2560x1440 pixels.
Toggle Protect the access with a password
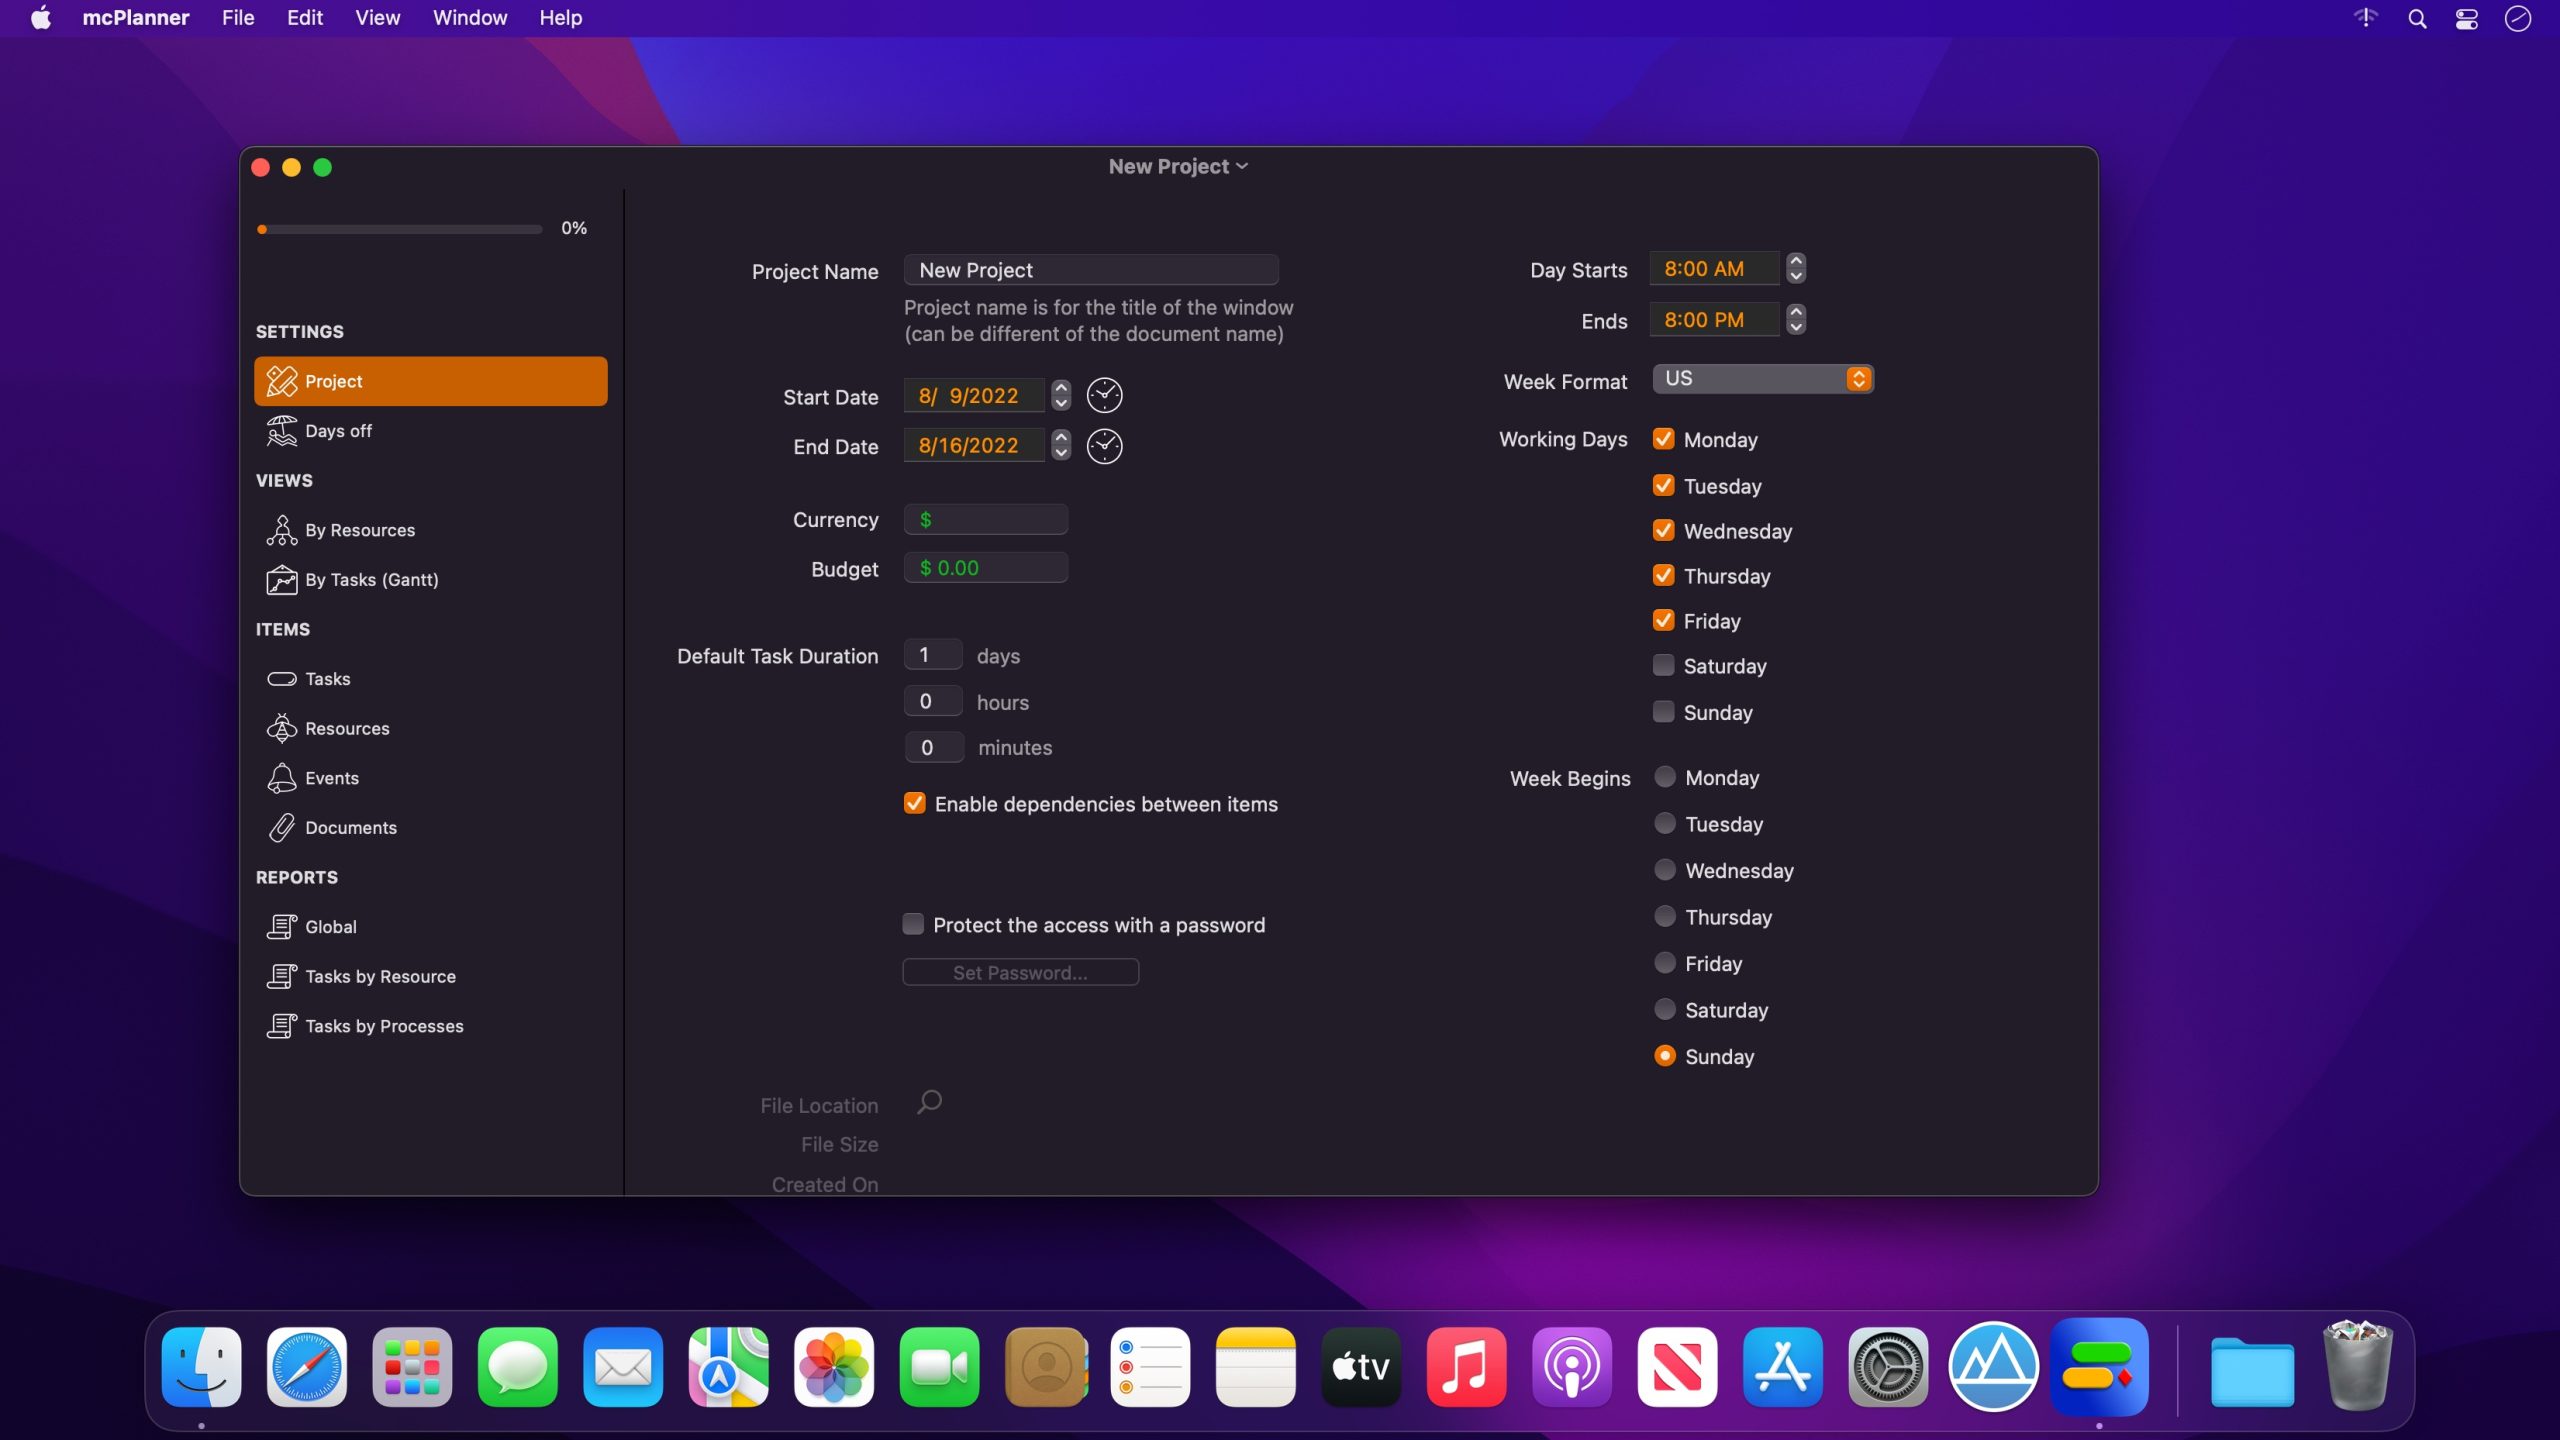click(913, 924)
